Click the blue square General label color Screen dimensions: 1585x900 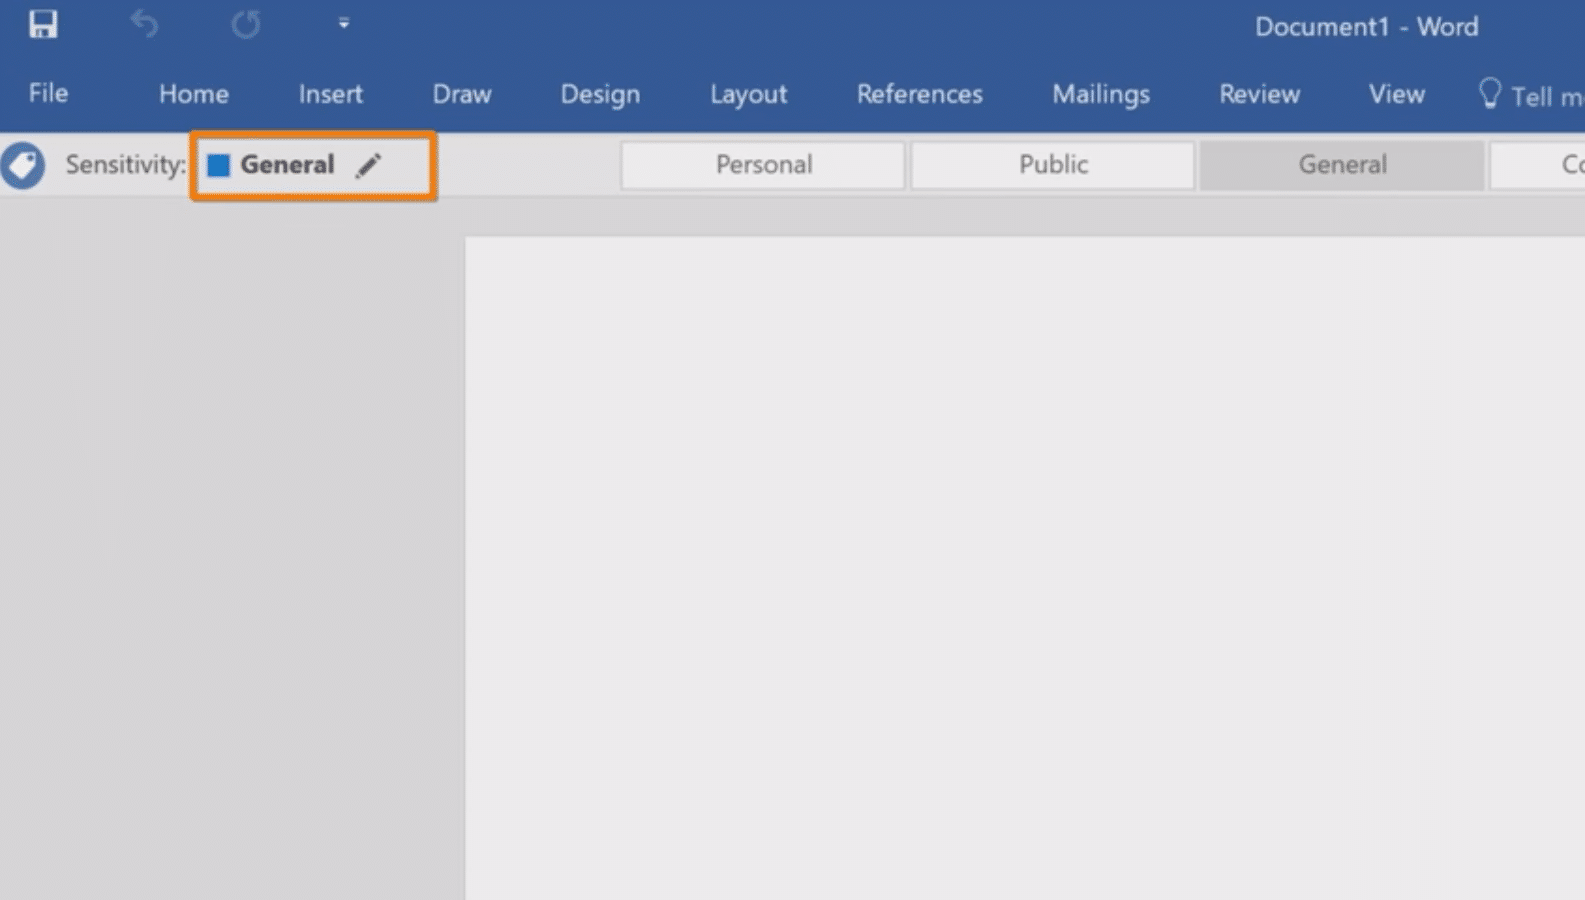[218, 165]
